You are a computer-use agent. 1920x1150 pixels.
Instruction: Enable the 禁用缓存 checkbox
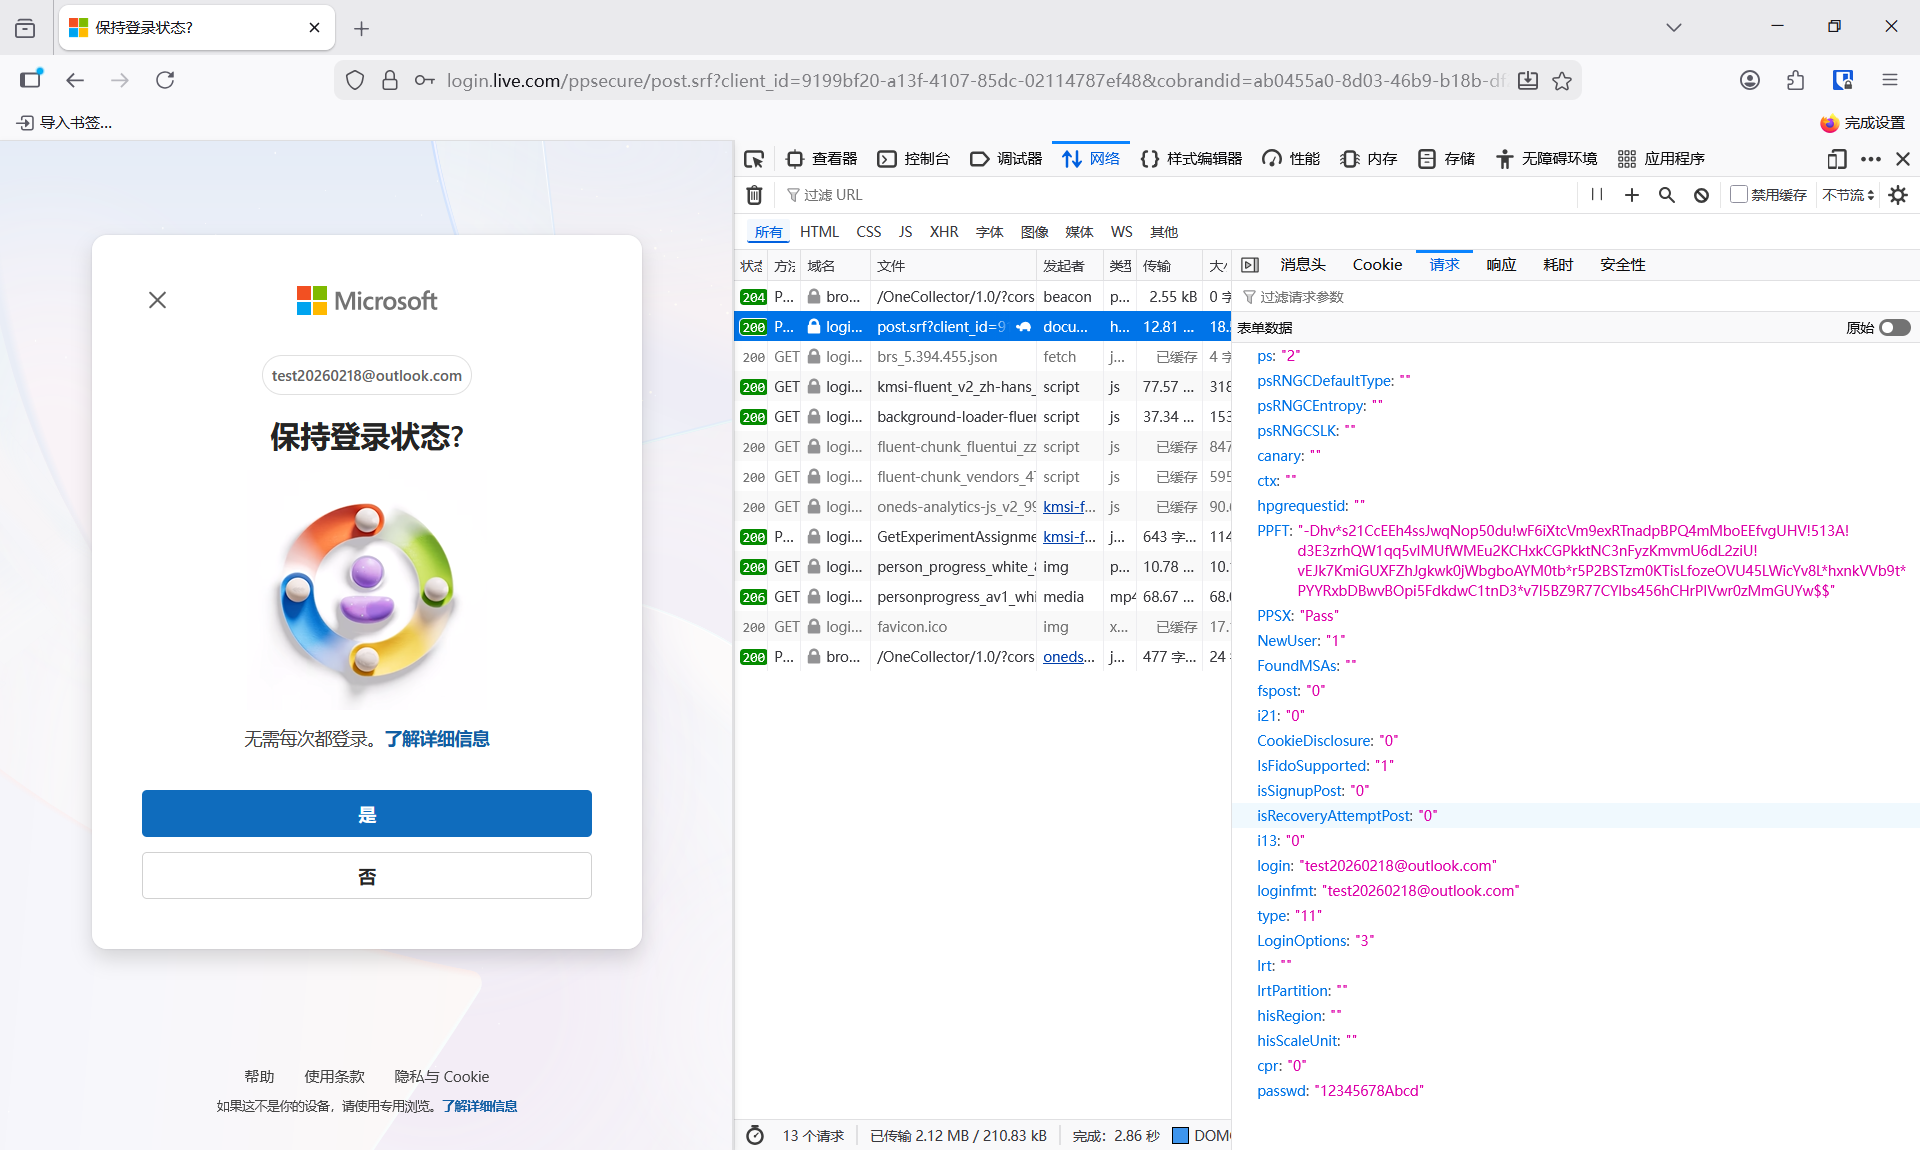(x=1739, y=195)
